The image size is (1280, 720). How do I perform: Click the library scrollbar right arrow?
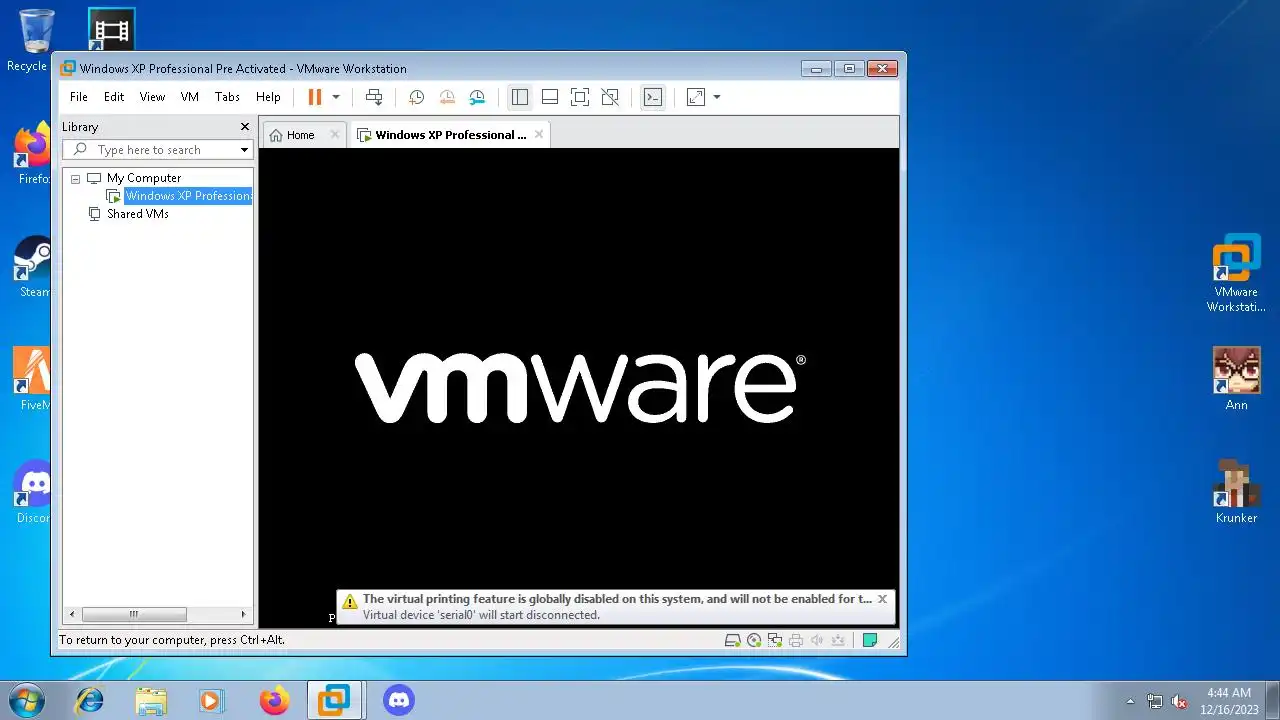tap(243, 614)
